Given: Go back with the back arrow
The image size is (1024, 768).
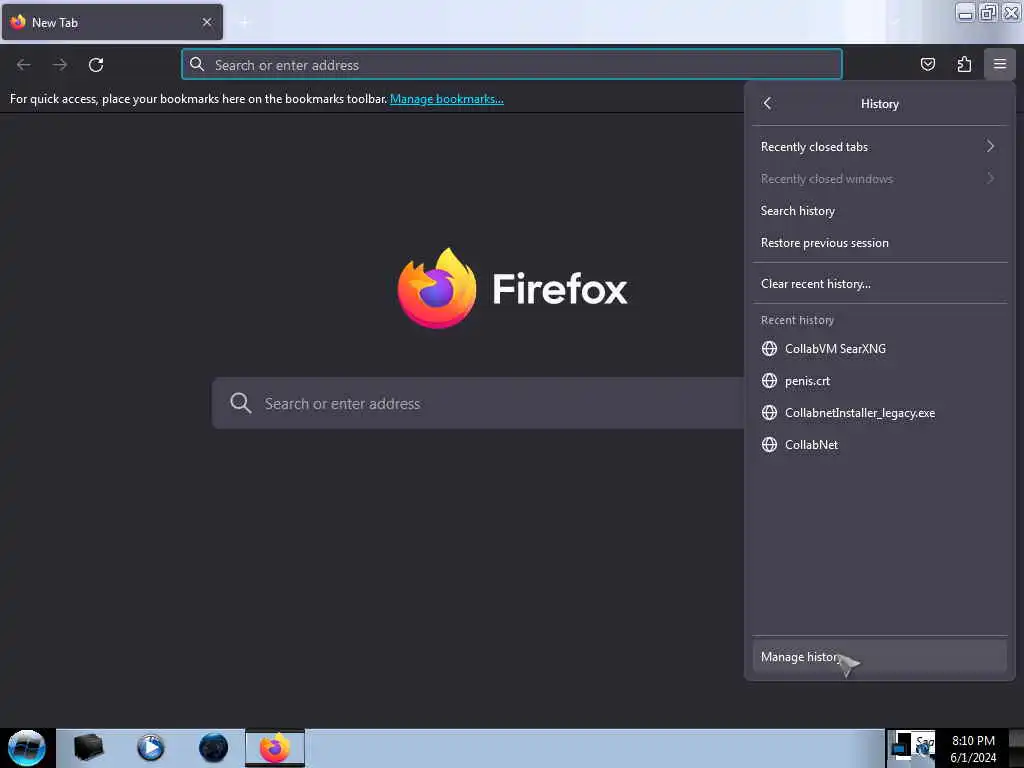Looking at the screenshot, I should click(x=24, y=65).
